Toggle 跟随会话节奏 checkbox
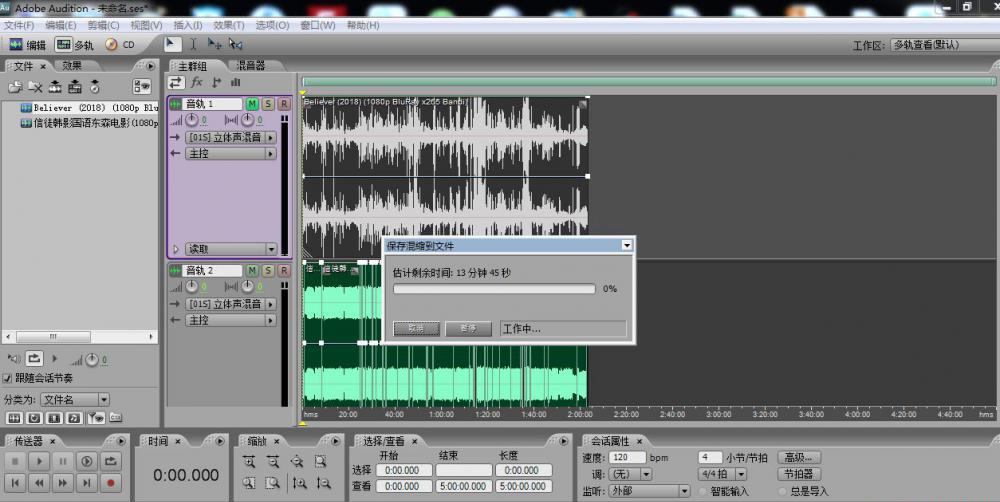 (x=8, y=378)
